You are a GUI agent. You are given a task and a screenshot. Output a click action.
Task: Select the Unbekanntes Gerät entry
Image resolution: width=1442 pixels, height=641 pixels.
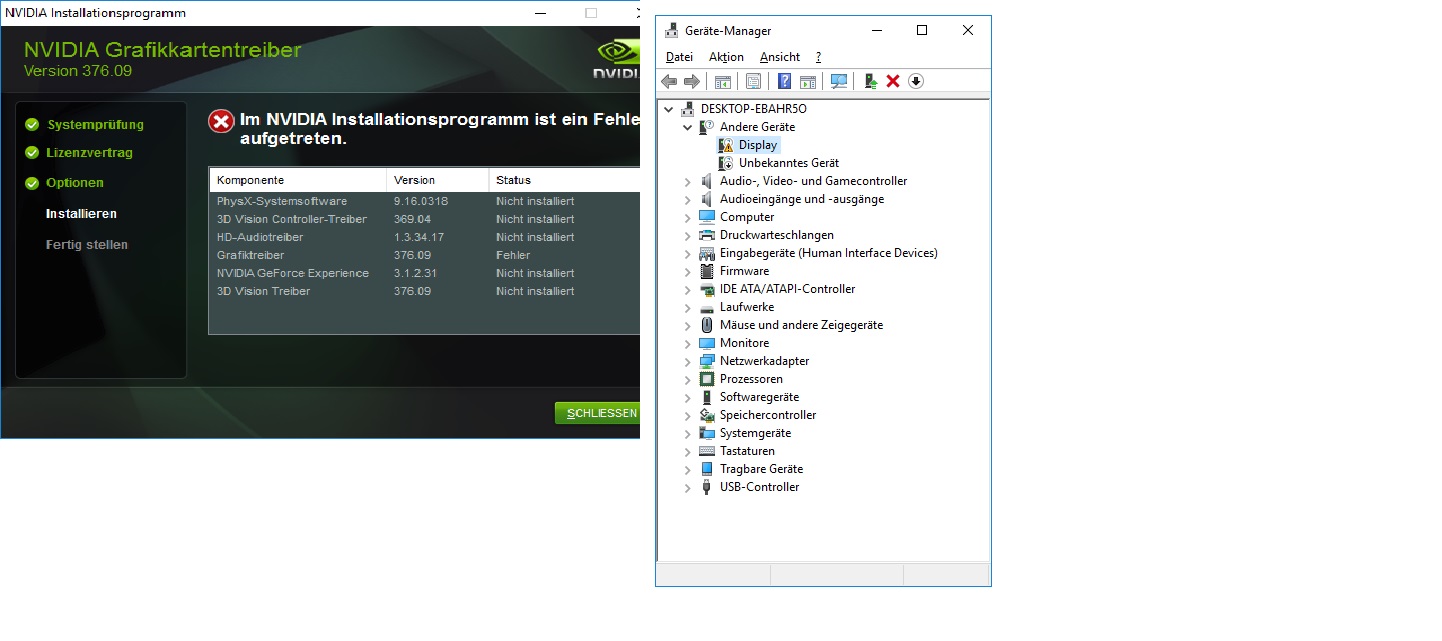coord(789,163)
